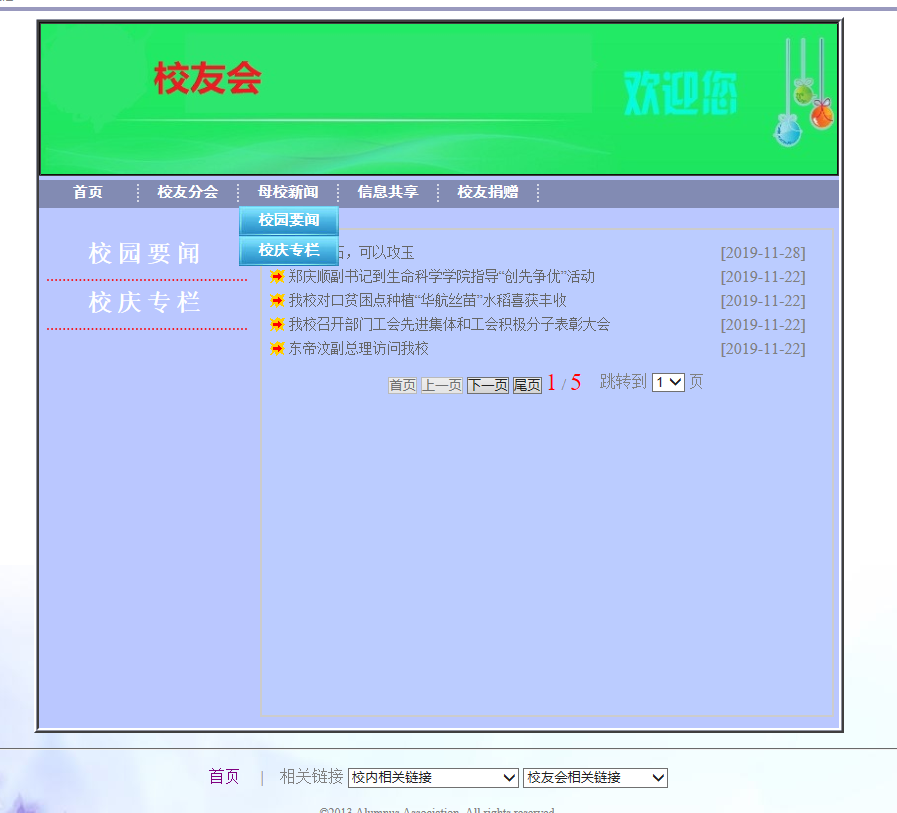Click the arrow icon beside 东帝汶副总理访问我校
The image size is (897, 813).
[277, 349]
